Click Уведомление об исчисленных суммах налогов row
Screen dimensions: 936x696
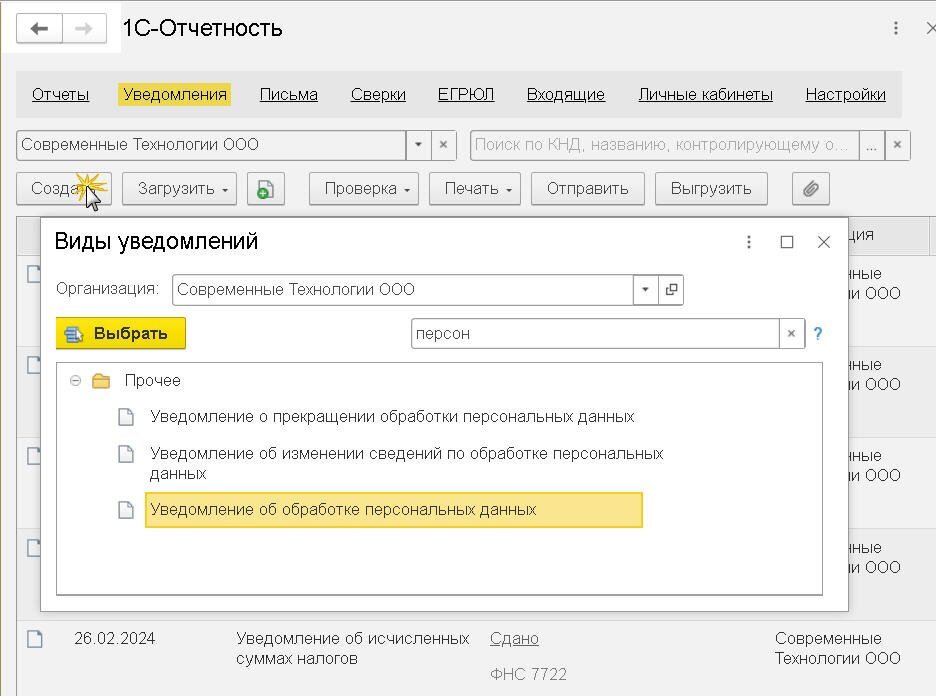(x=353, y=648)
